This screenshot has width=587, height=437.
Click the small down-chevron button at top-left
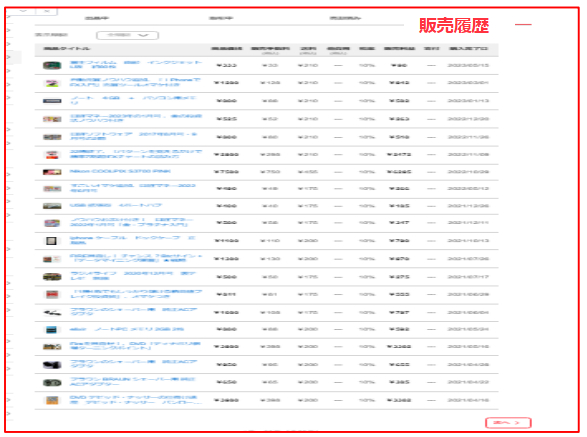pyautogui.click(x=23, y=11)
